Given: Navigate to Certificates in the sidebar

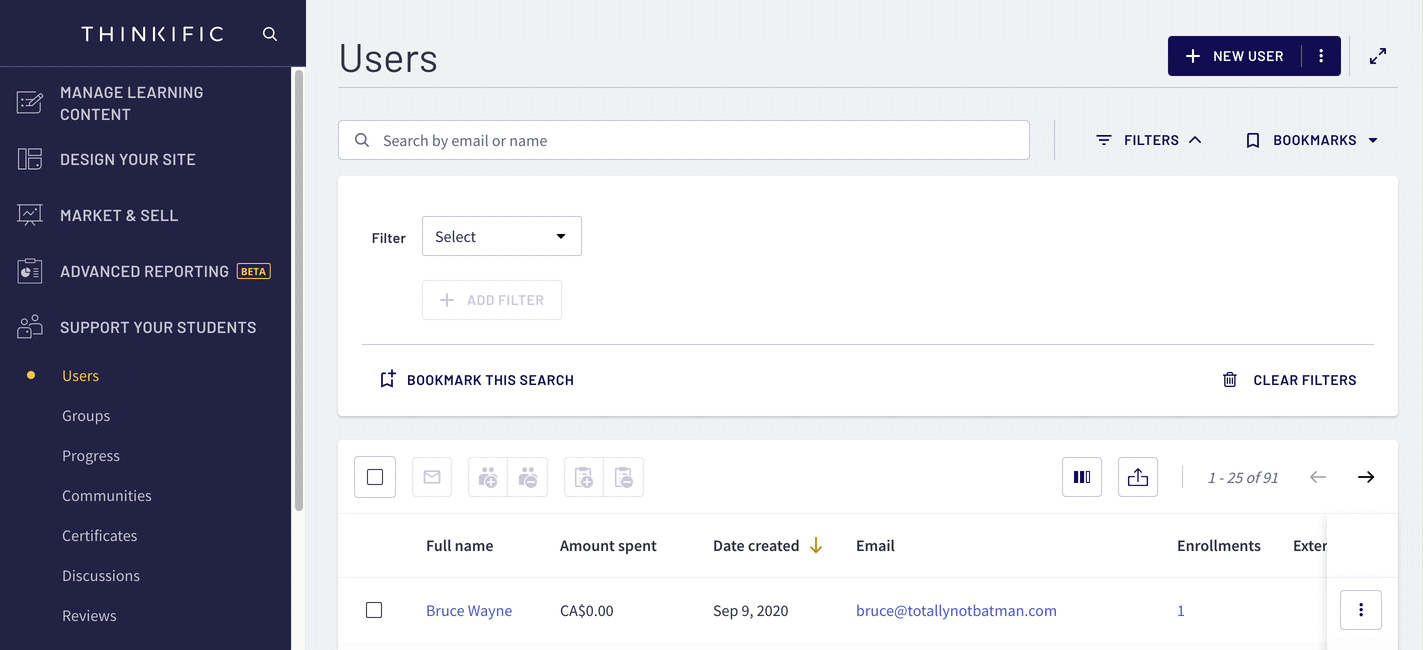Looking at the screenshot, I should 99,536.
